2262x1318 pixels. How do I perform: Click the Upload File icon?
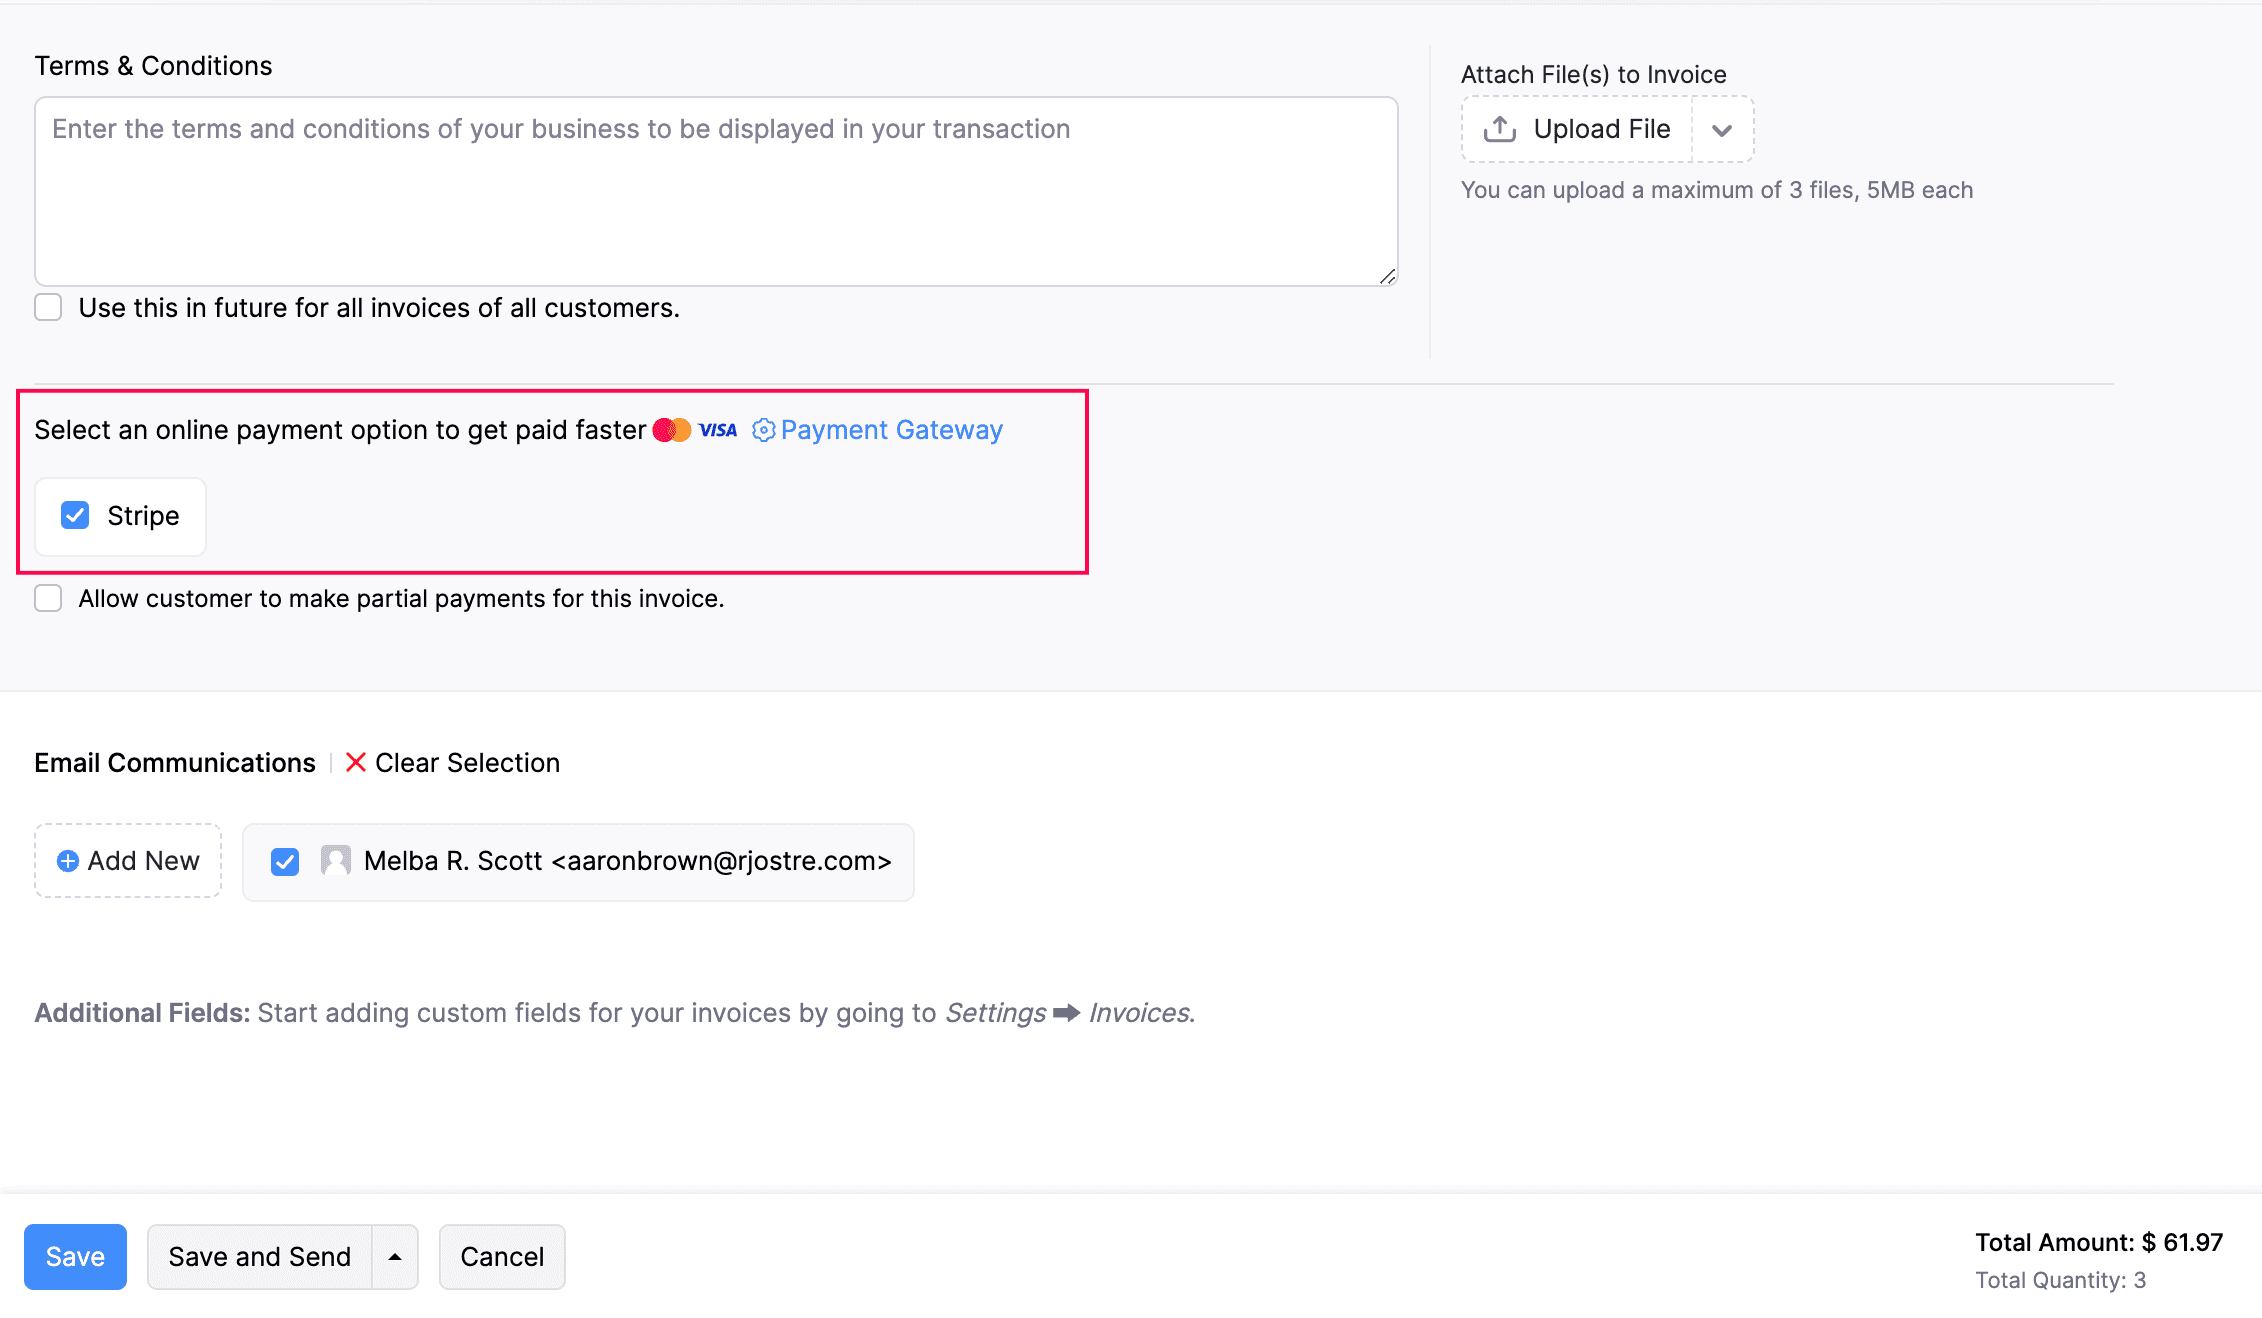[1500, 130]
